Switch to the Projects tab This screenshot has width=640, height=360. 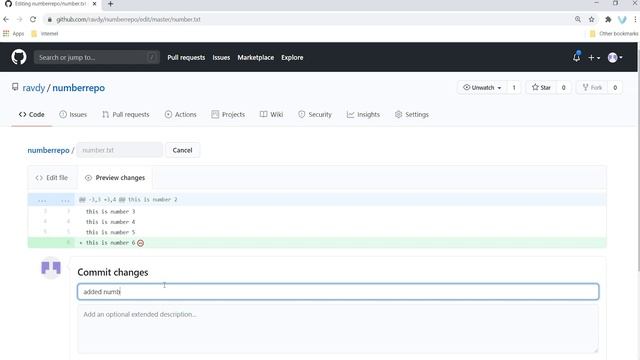point(228,115)
